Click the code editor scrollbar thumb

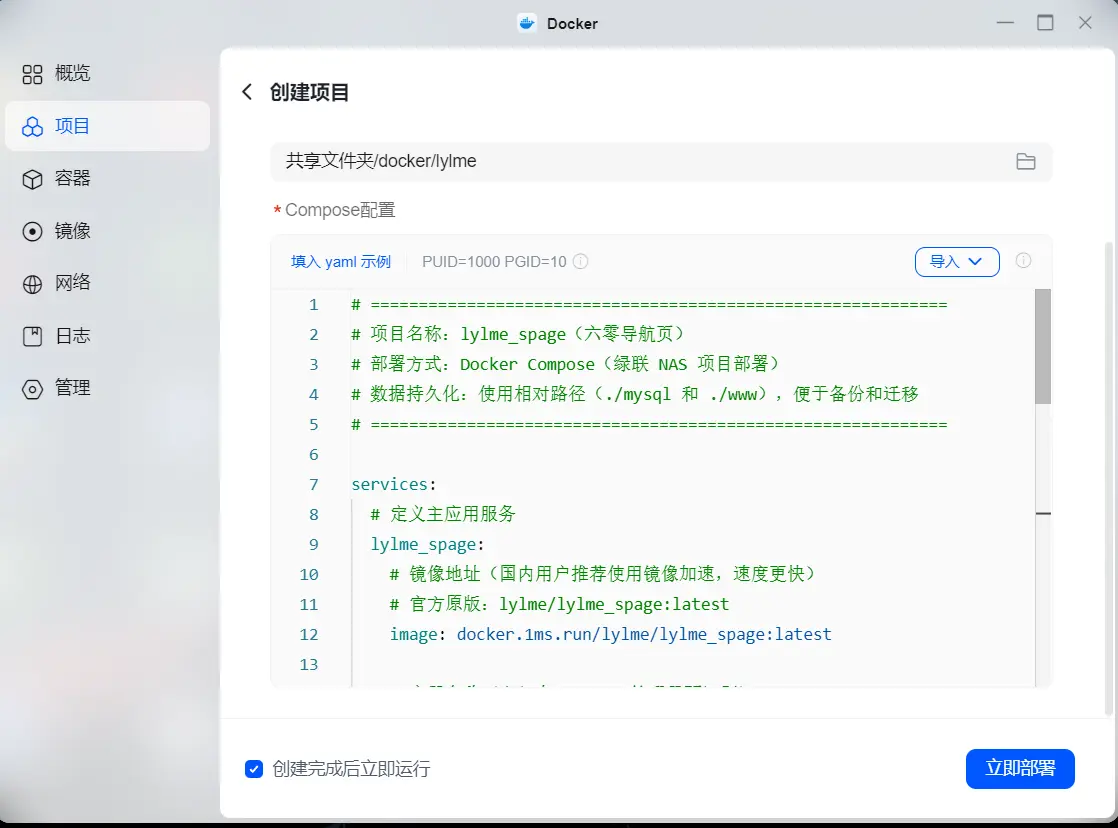click(1042, 346)
